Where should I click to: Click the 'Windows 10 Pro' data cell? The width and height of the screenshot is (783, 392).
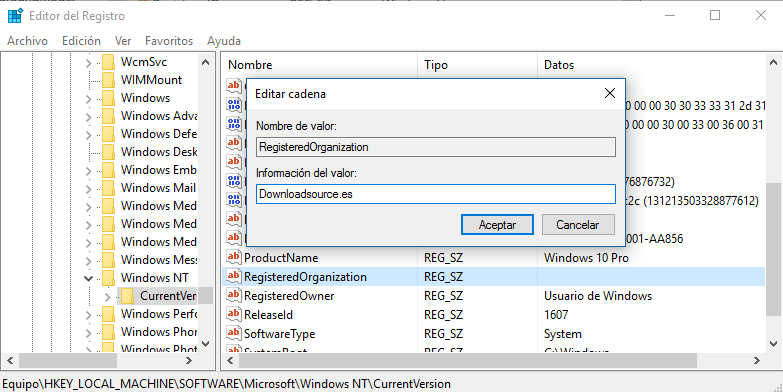[586, 258]
